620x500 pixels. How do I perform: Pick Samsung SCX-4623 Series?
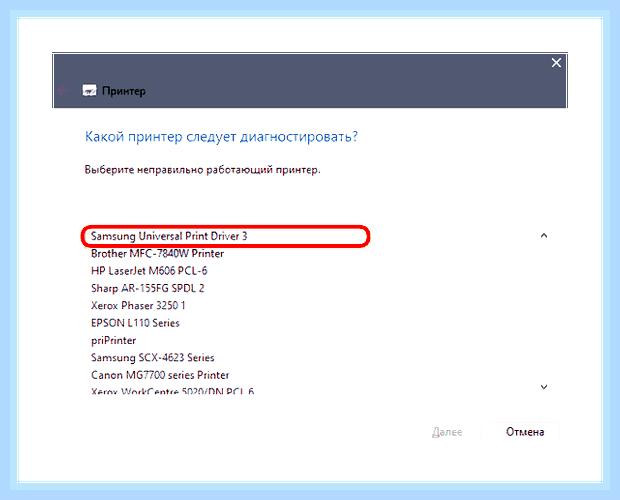click(x=153, y=358)
